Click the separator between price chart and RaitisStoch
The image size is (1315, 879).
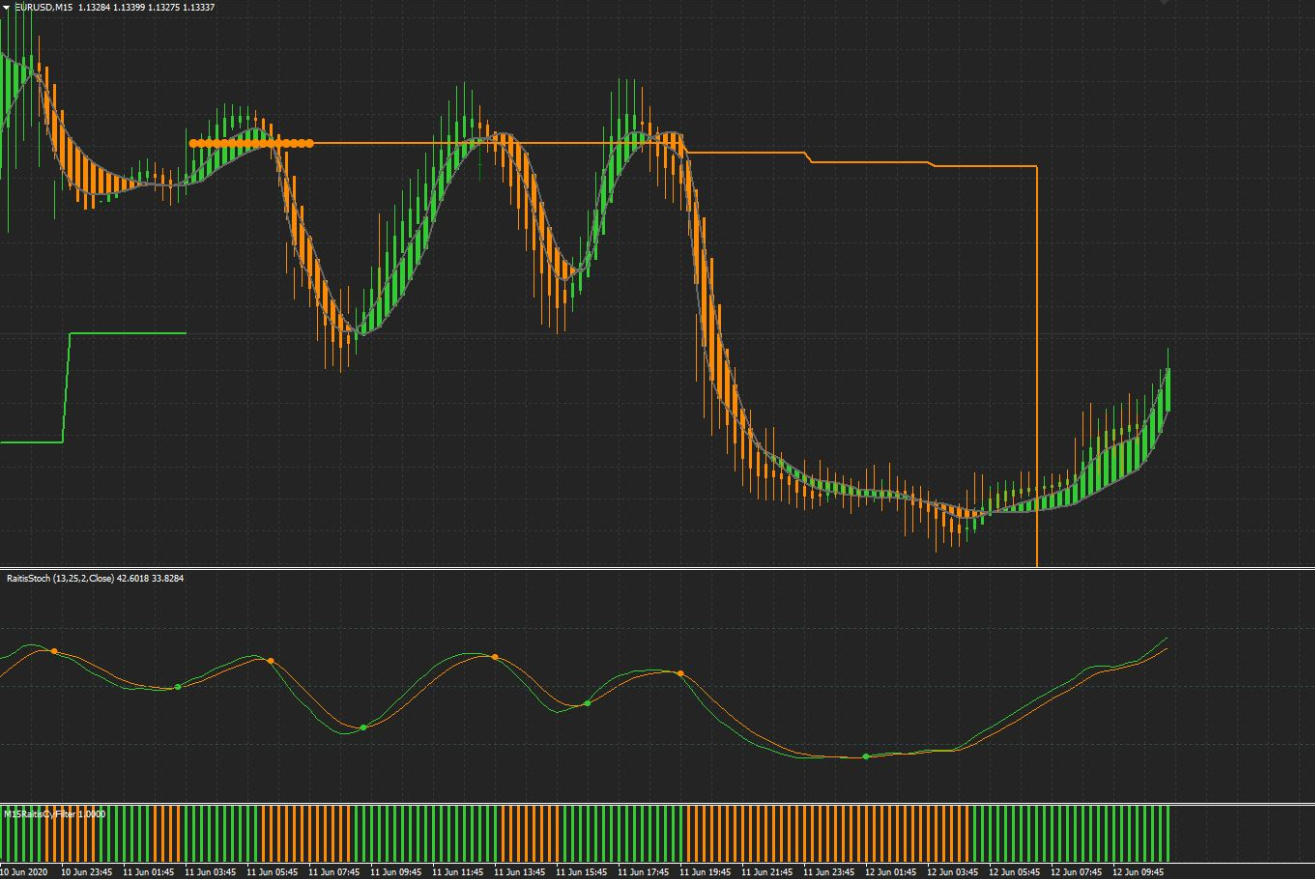click(x=657, y=568)
